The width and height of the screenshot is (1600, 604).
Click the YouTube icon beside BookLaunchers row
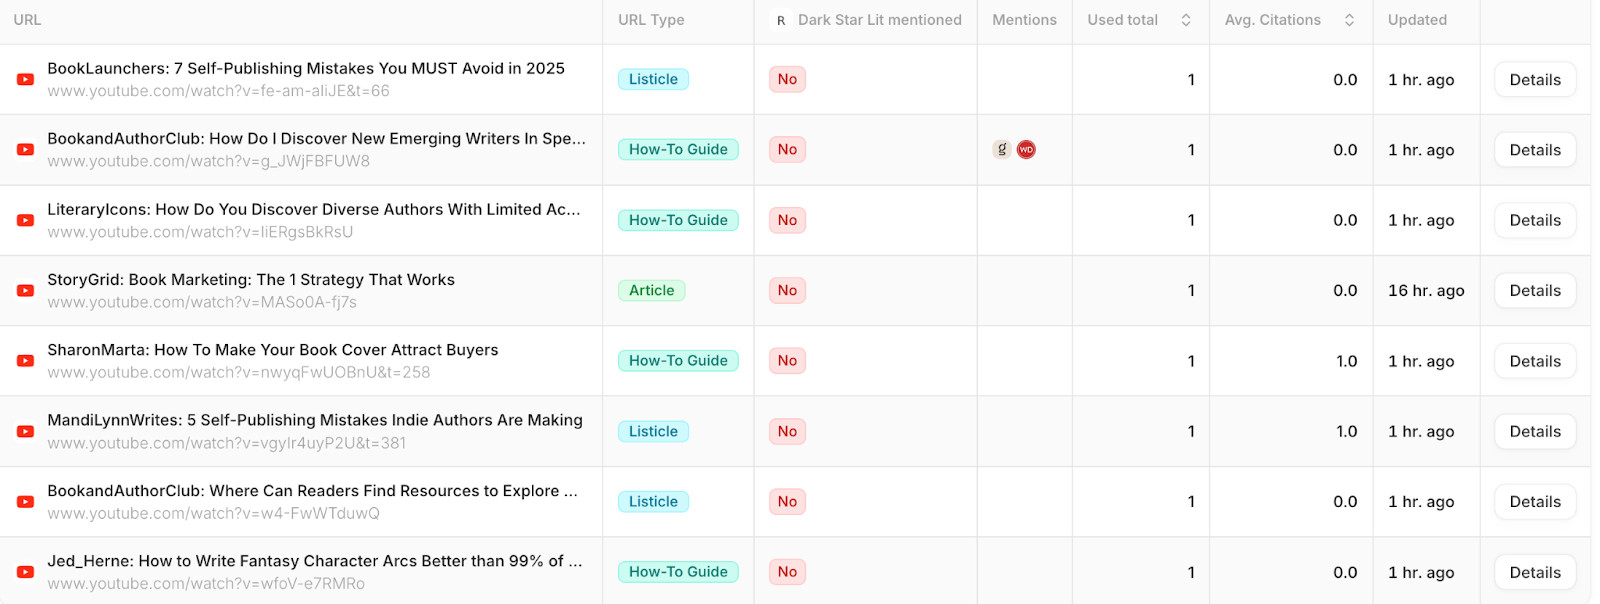point(26,80)
